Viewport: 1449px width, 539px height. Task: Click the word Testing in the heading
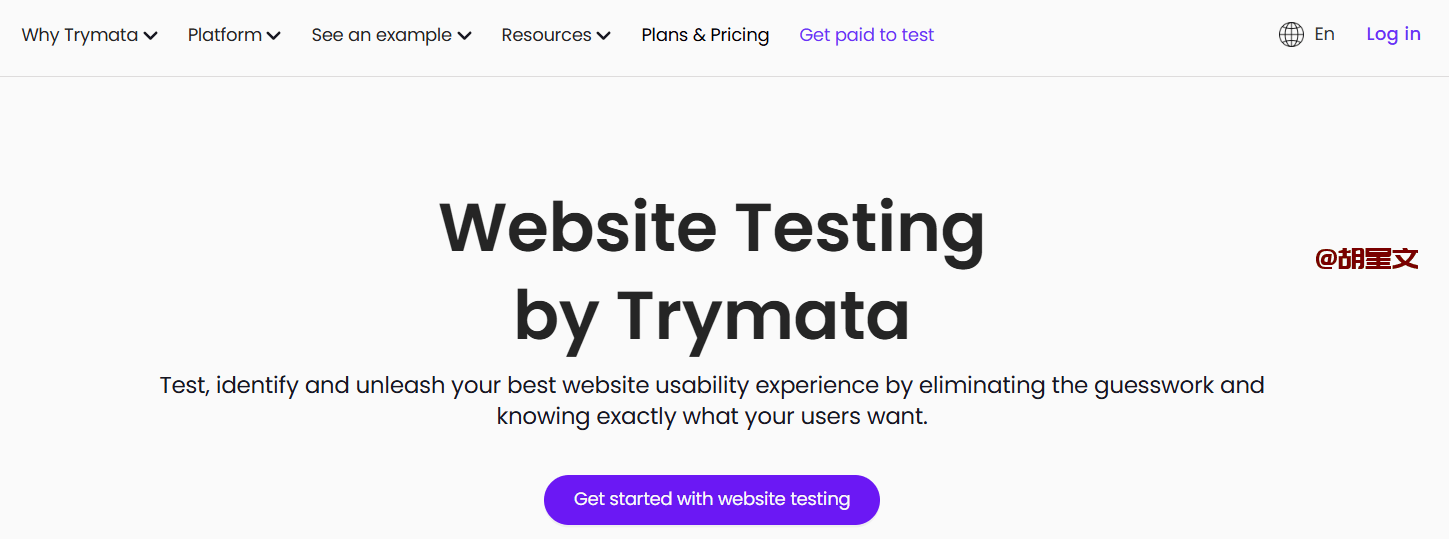pyautogui.click(x=860, y=227)
